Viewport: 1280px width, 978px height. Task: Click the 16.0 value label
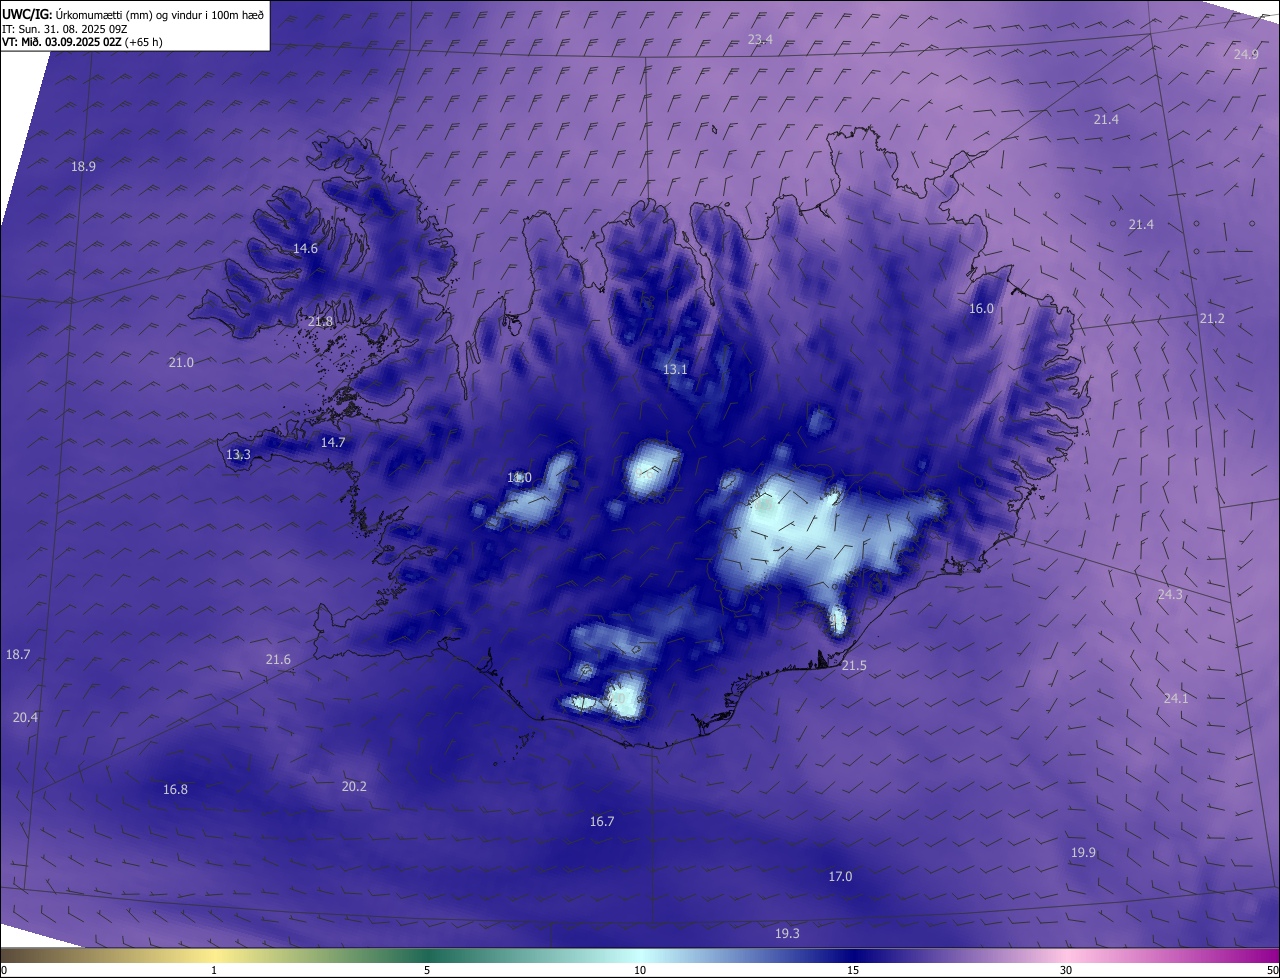(981, 308)
